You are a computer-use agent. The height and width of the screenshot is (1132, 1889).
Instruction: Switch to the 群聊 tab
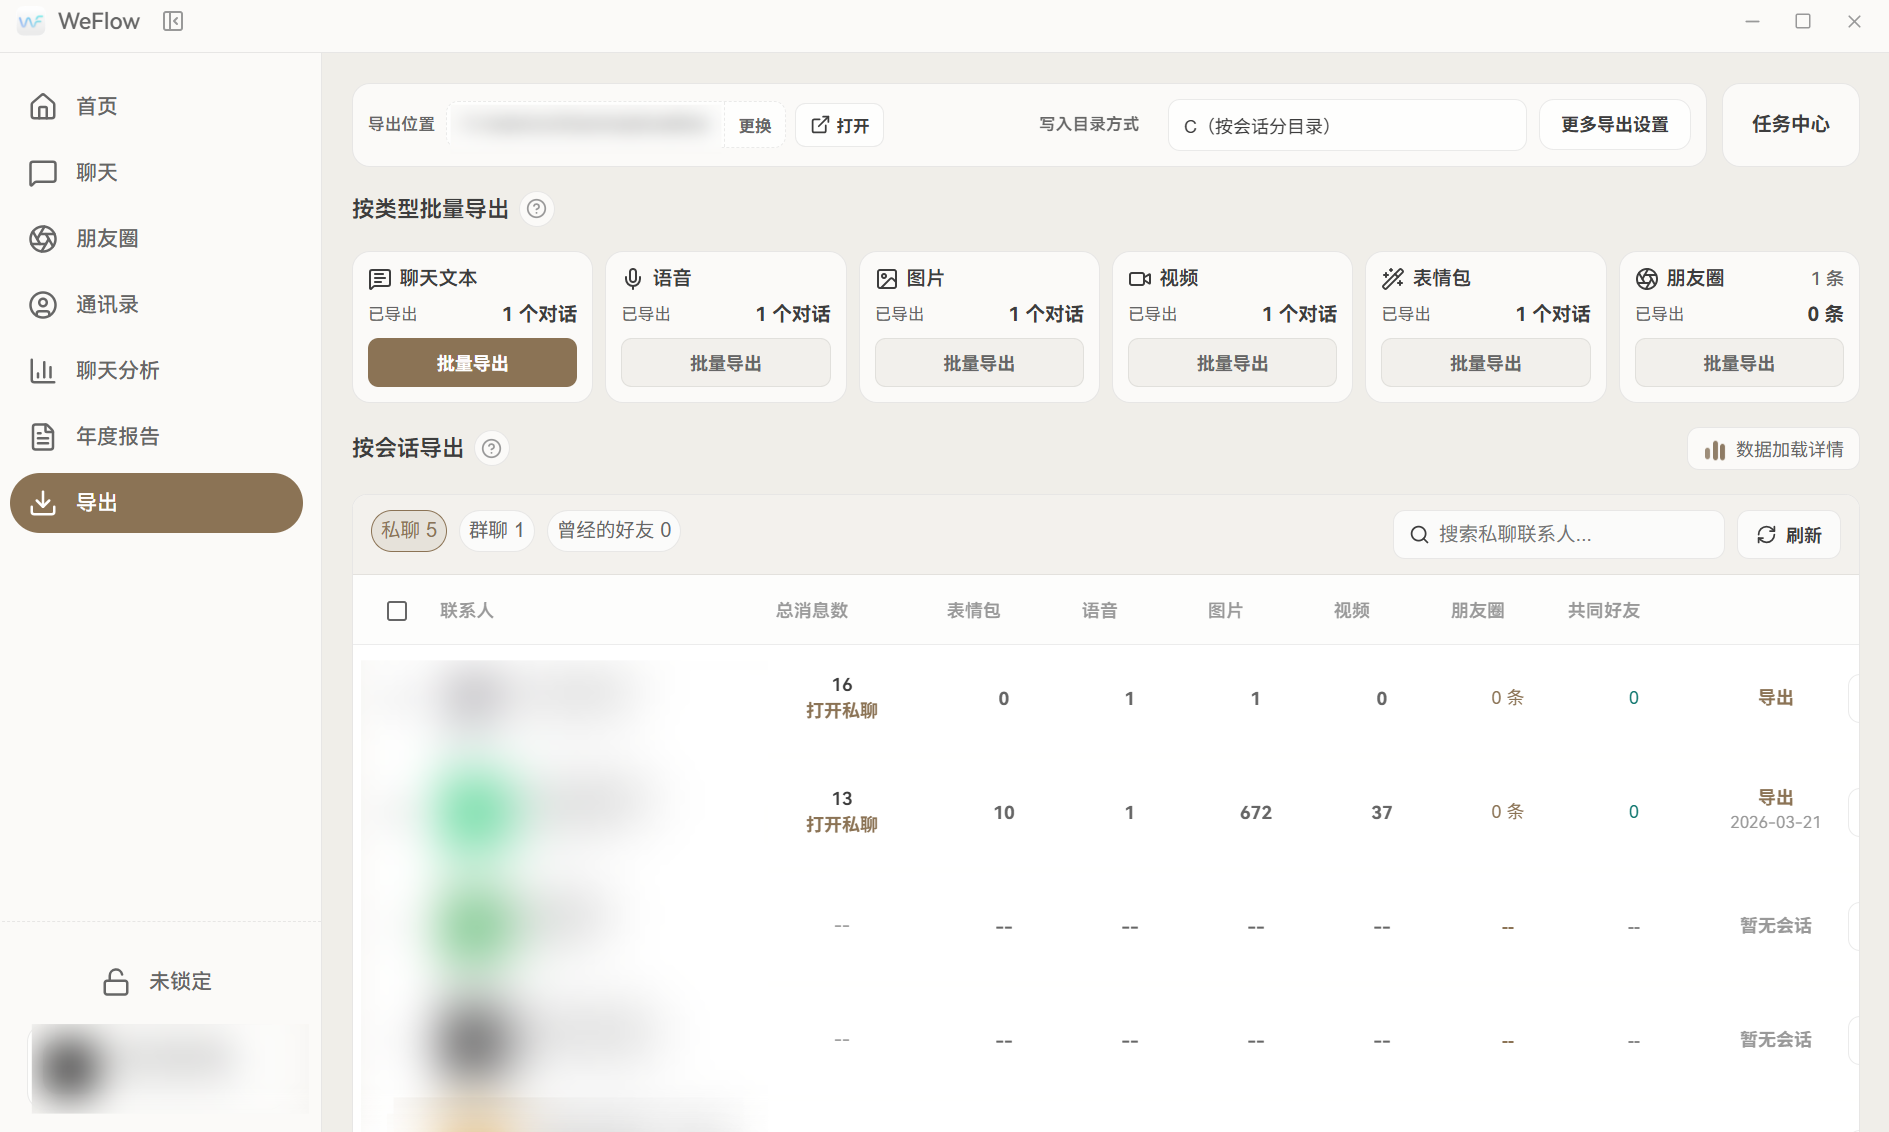pyautogui.click(x=496, y=530)
